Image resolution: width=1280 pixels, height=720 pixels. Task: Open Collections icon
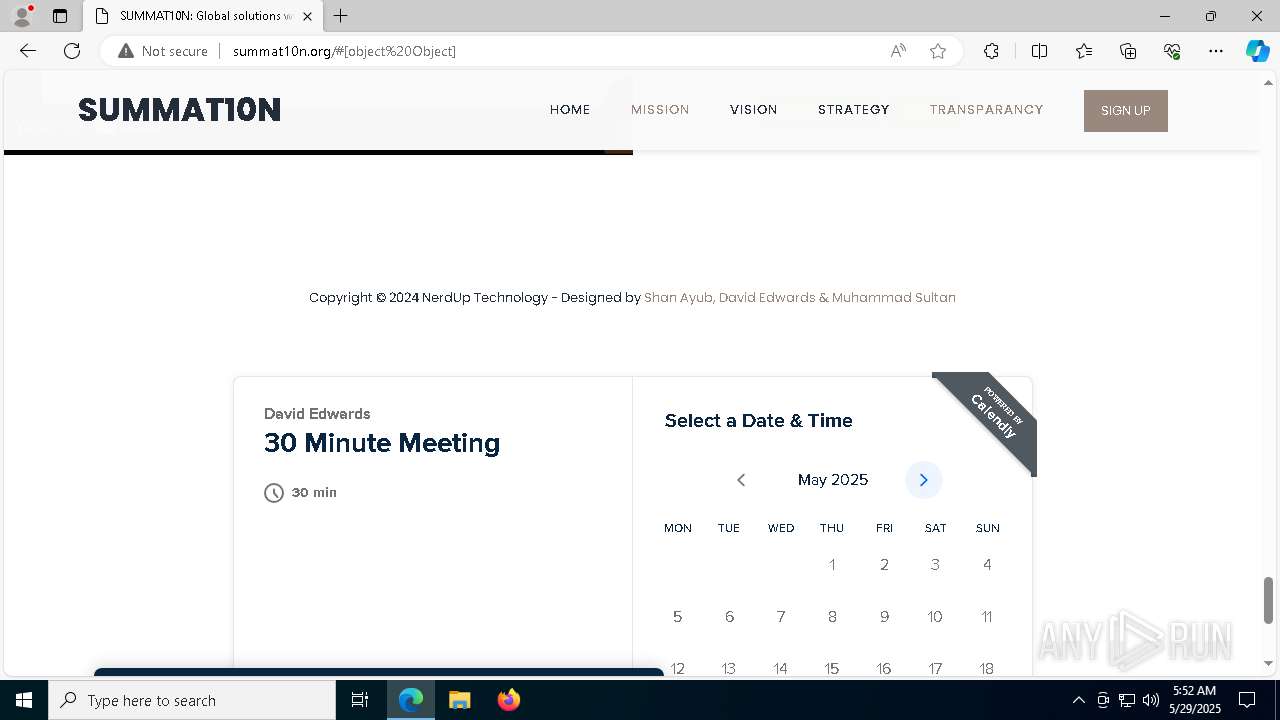tap(1128, 51)
